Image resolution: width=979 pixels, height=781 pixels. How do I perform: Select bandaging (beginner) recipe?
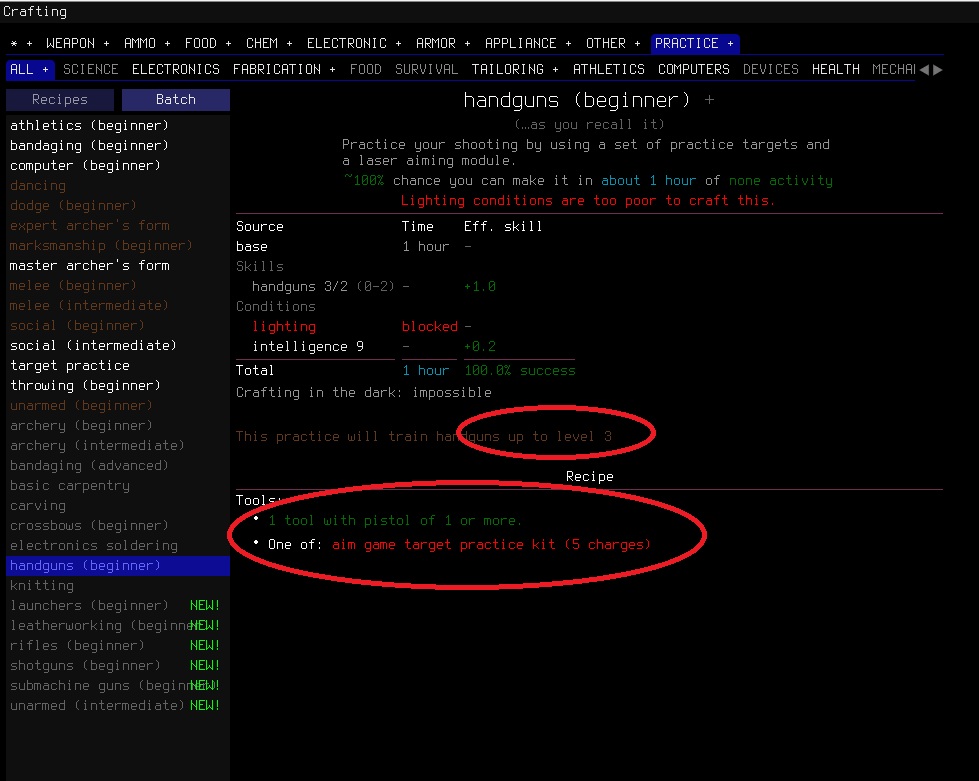click(118, 145)
